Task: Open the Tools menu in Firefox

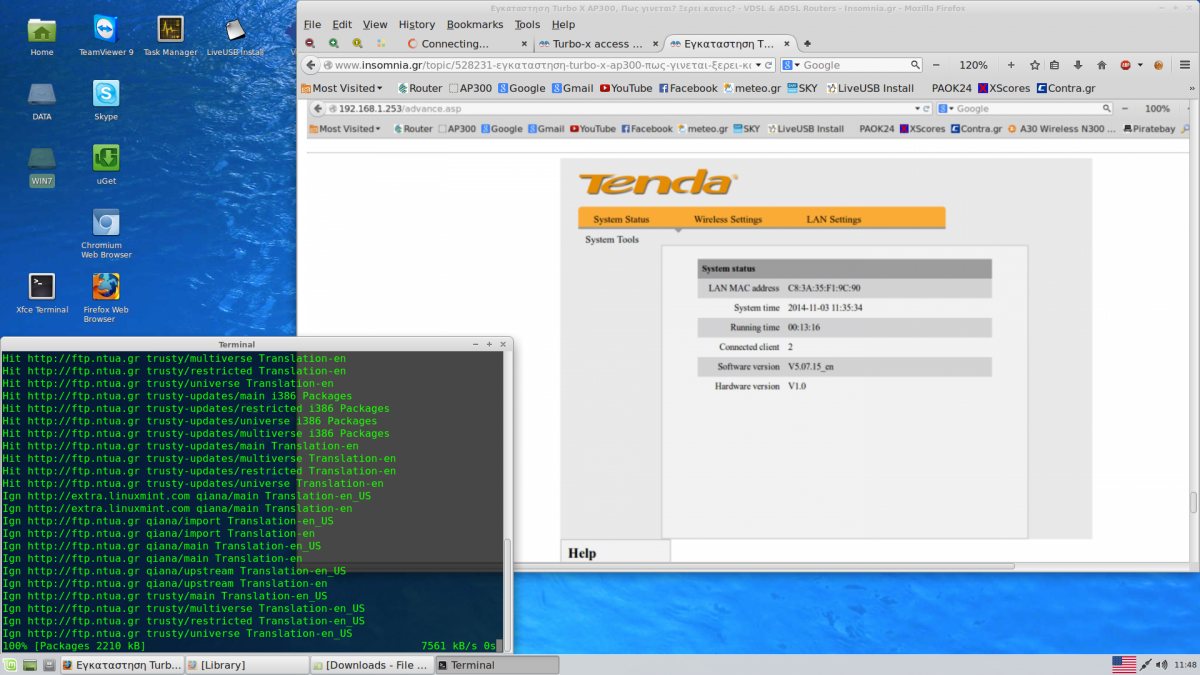Action: (527, 24)
